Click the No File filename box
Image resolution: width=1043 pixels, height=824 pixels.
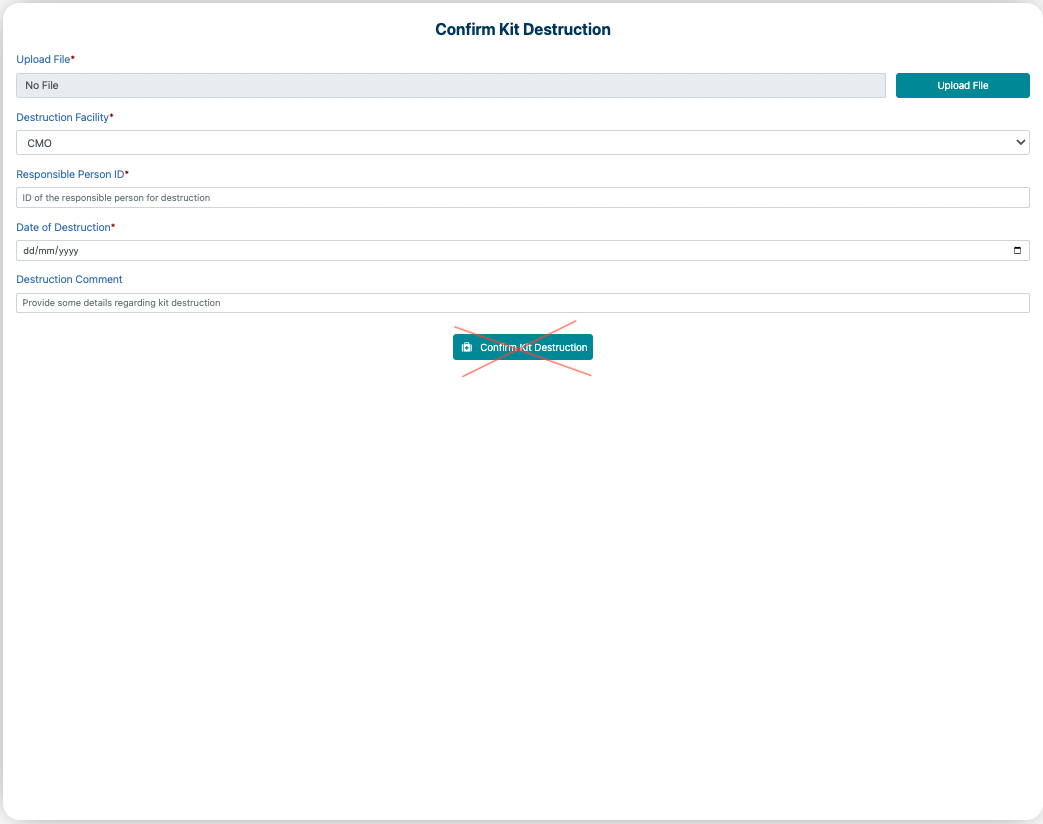point(450,85)
